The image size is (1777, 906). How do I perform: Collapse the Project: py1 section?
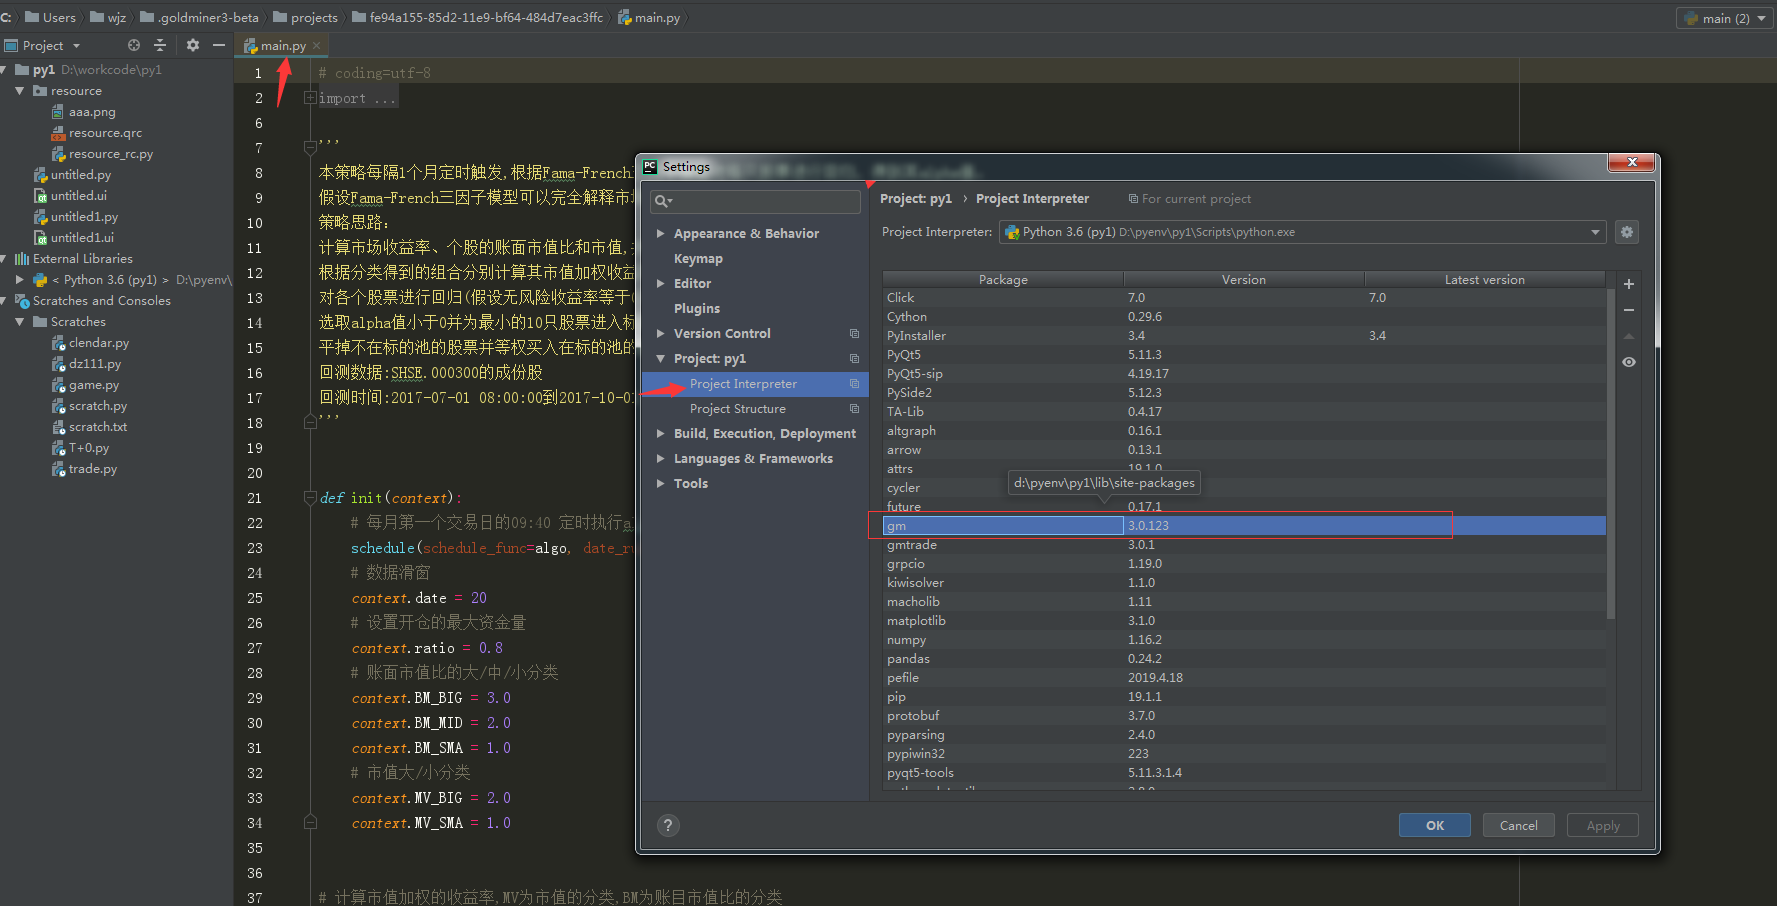click(x=660, y=358)
